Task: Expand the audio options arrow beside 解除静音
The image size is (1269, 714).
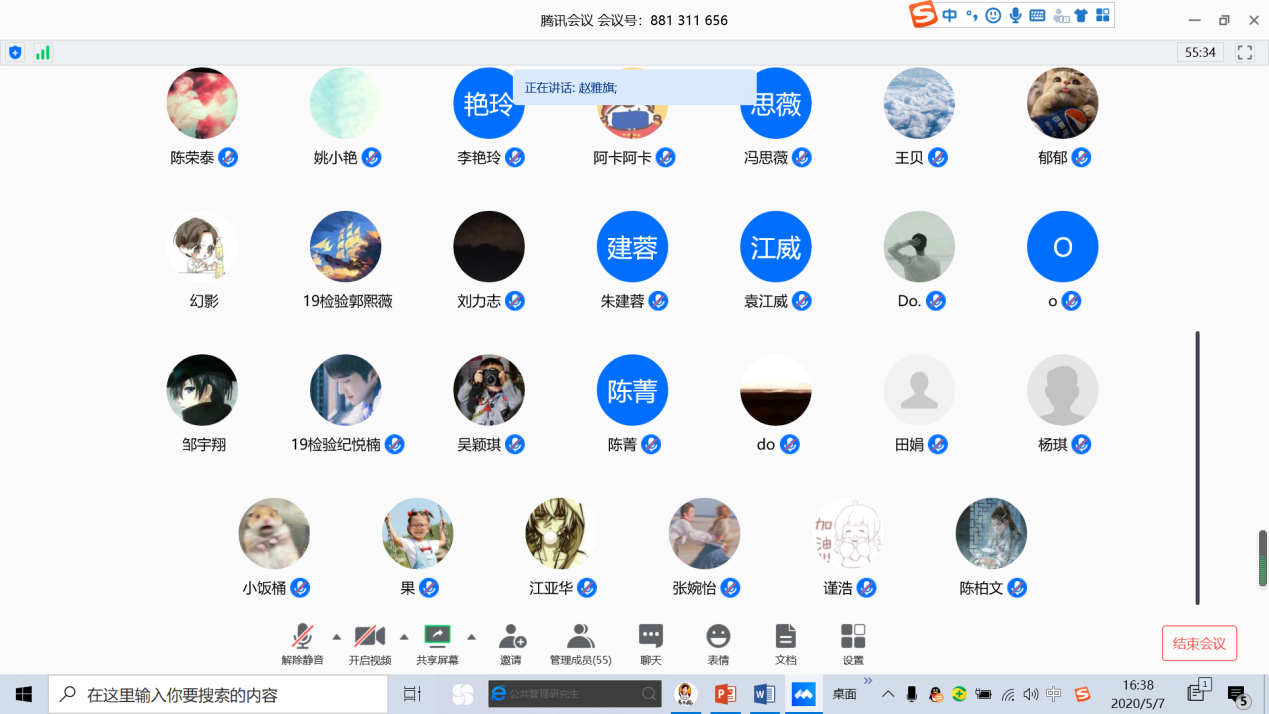Action: 336,637
